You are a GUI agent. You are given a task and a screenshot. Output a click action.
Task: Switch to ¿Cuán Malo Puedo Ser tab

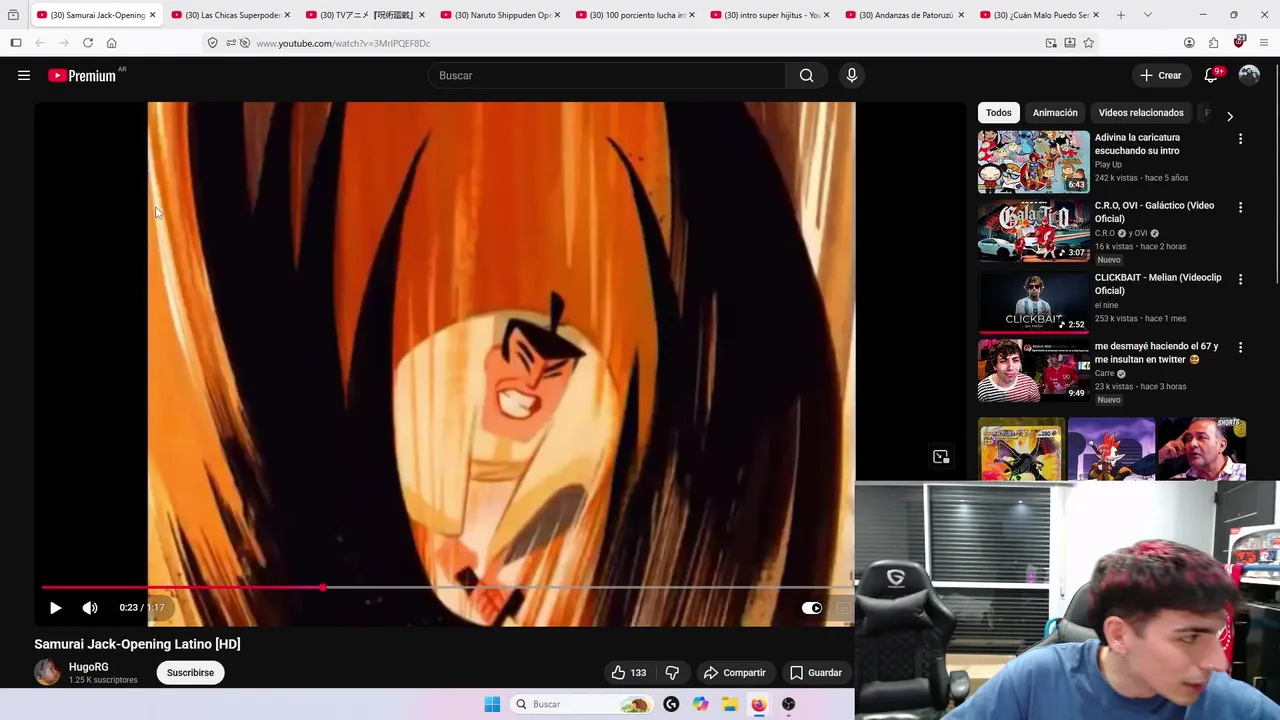[1039, 15]
